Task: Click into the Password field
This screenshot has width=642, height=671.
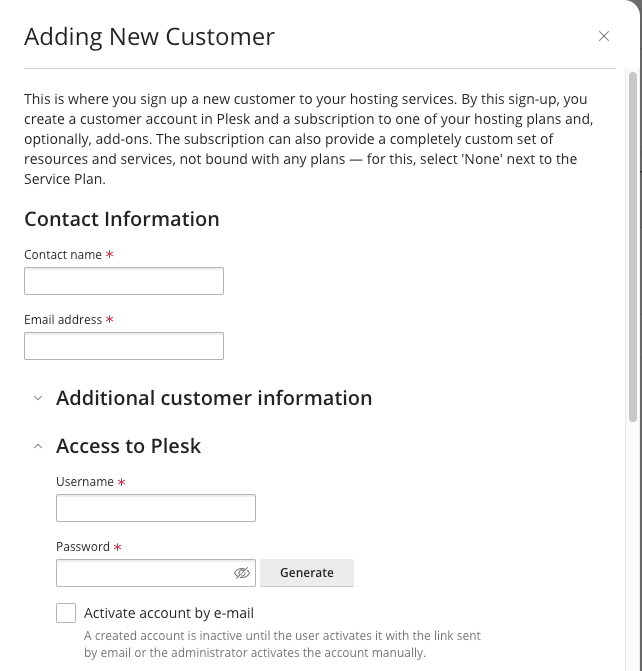Action: point(143,573)
